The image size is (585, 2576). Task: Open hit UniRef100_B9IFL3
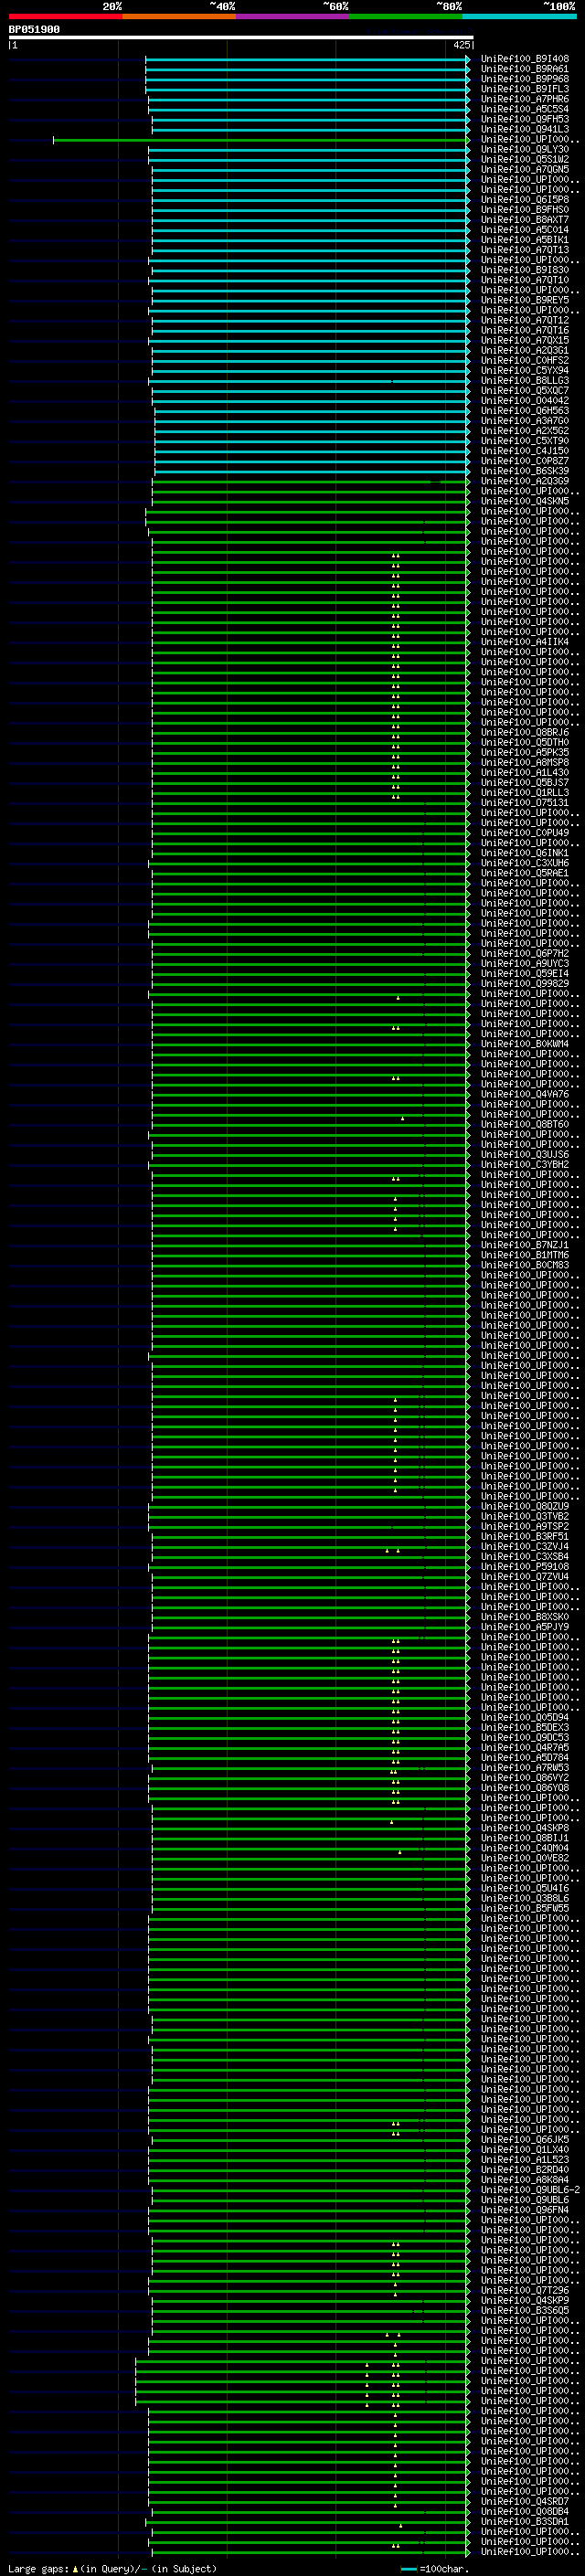point(525,89)
